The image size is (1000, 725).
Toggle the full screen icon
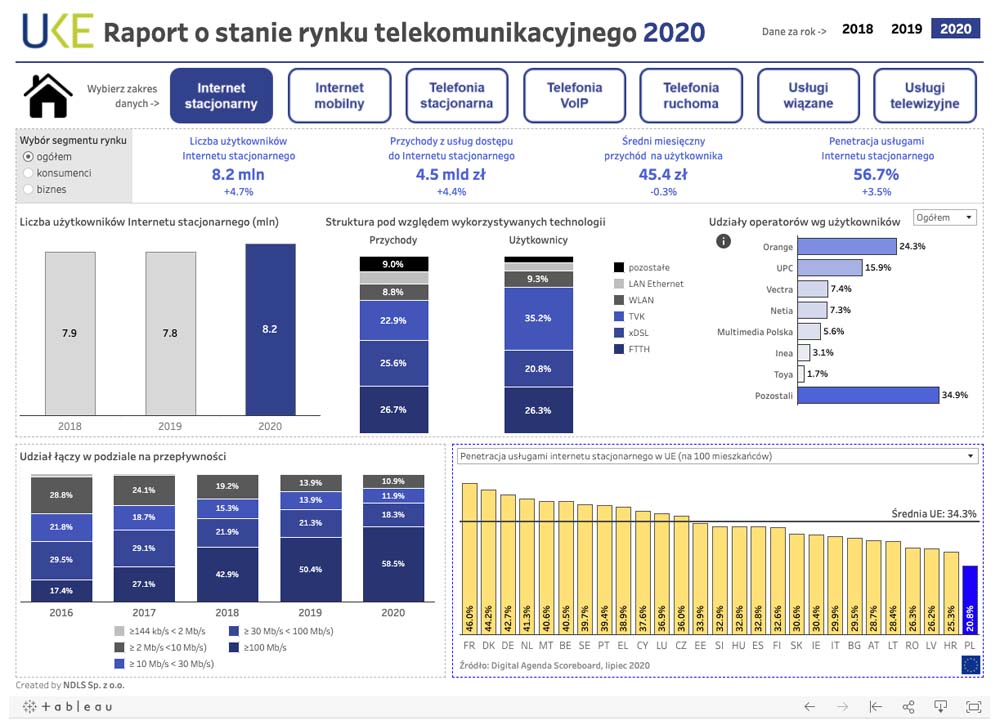point(973,707)
